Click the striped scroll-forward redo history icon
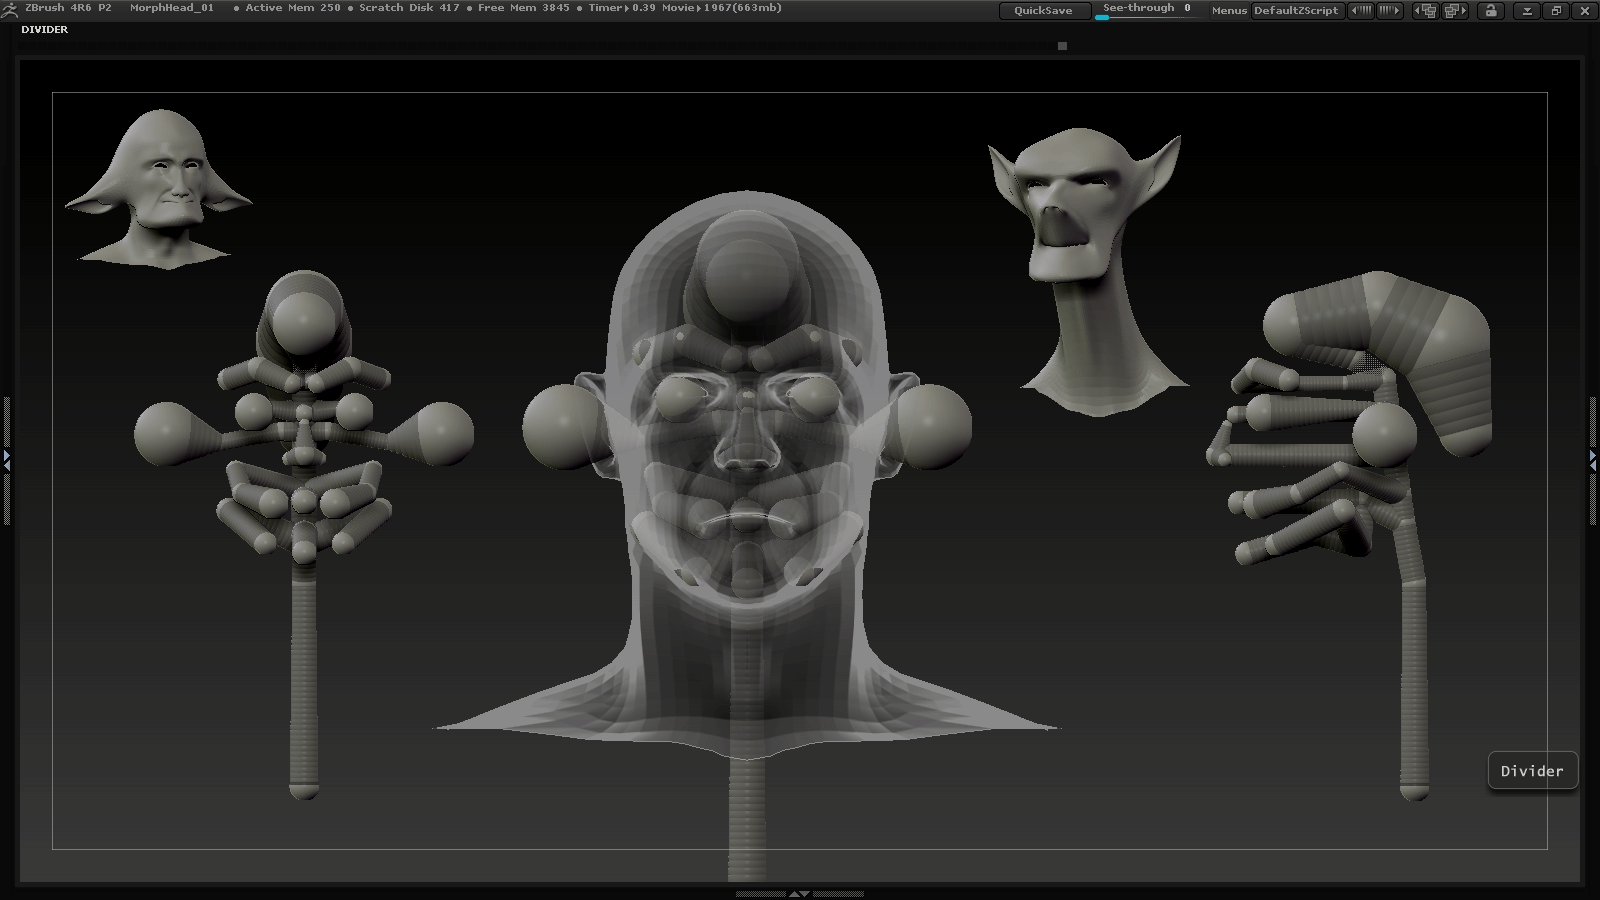This screenshot has height=900, width=1600. (1390, 9)
